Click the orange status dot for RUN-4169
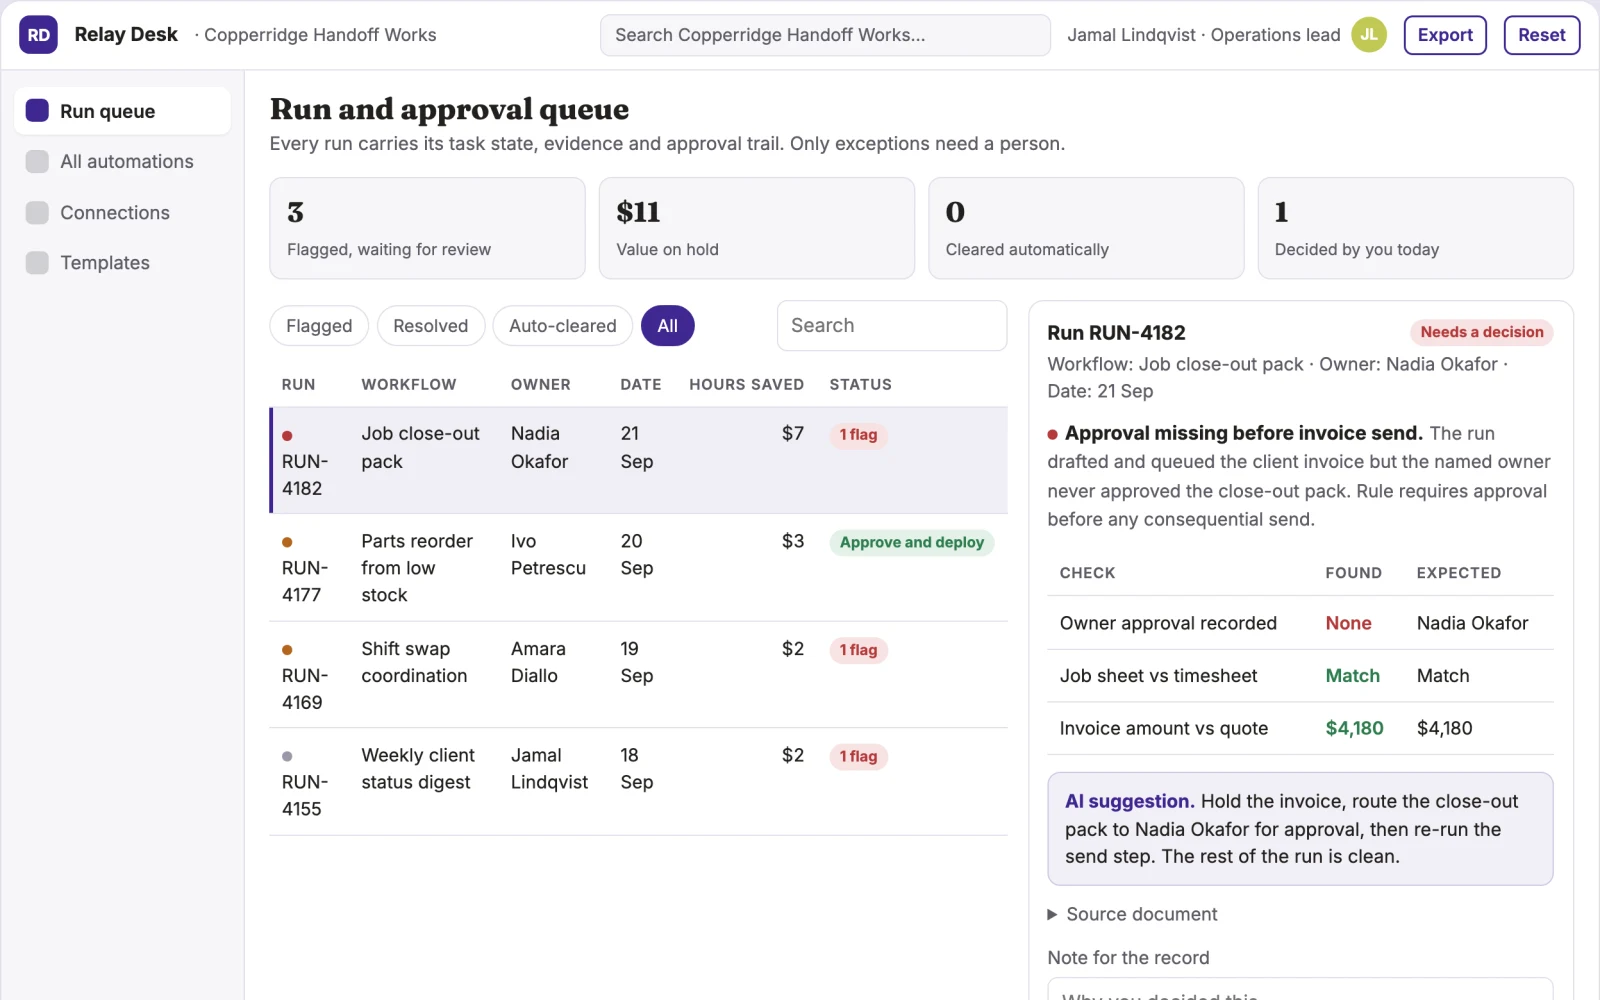 [x=287, y=650]
